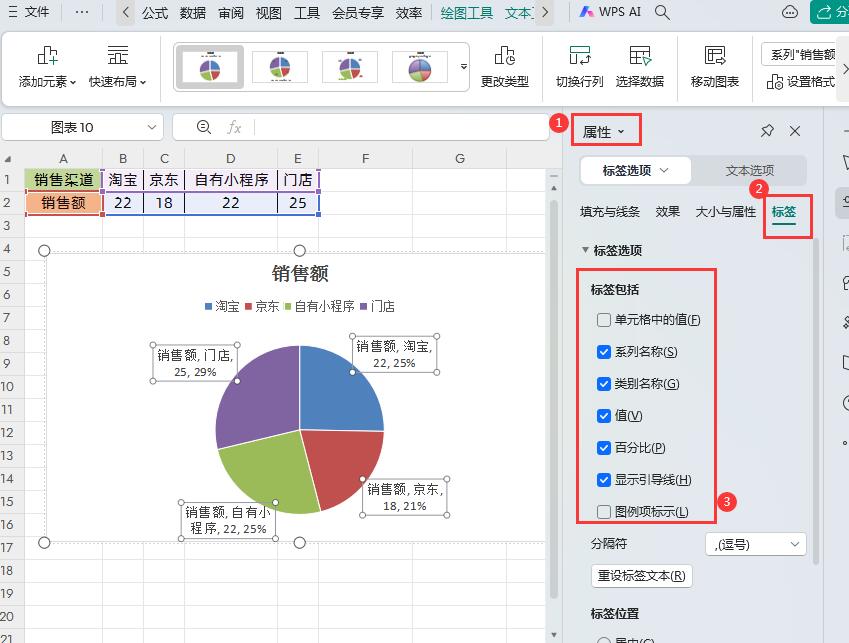The image size is (849, 643).
Task: Open the more options ellipsis menu
Action: [82, 12]
